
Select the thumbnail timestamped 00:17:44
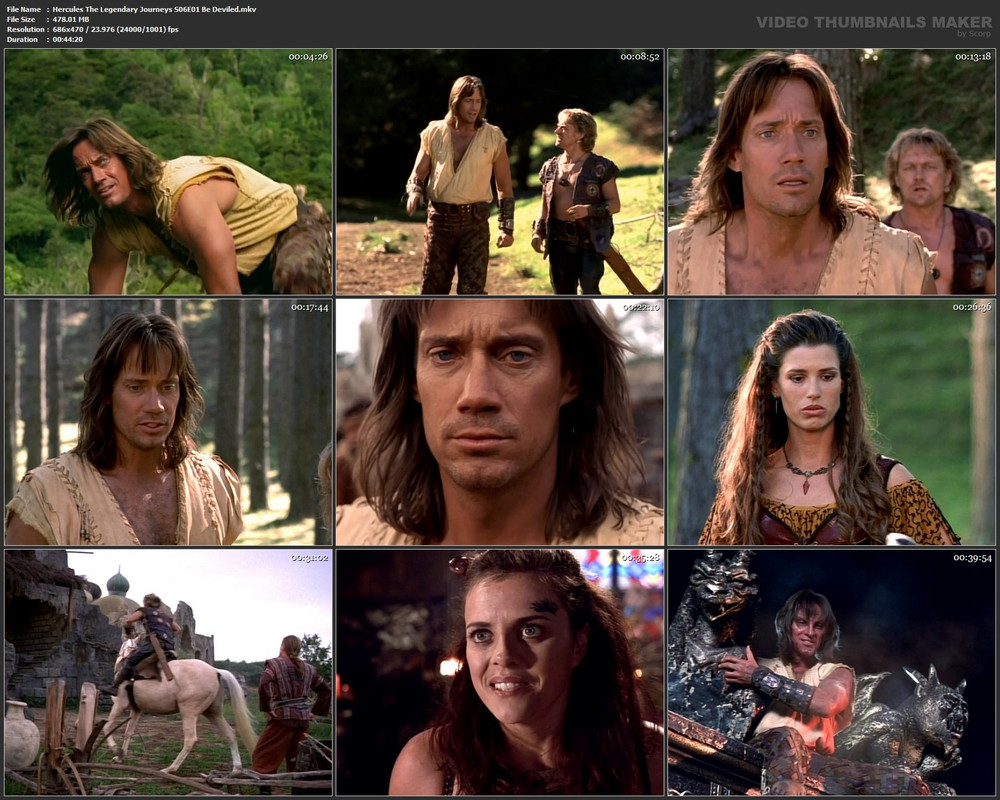pyautogui.click(x=168, y=422)
